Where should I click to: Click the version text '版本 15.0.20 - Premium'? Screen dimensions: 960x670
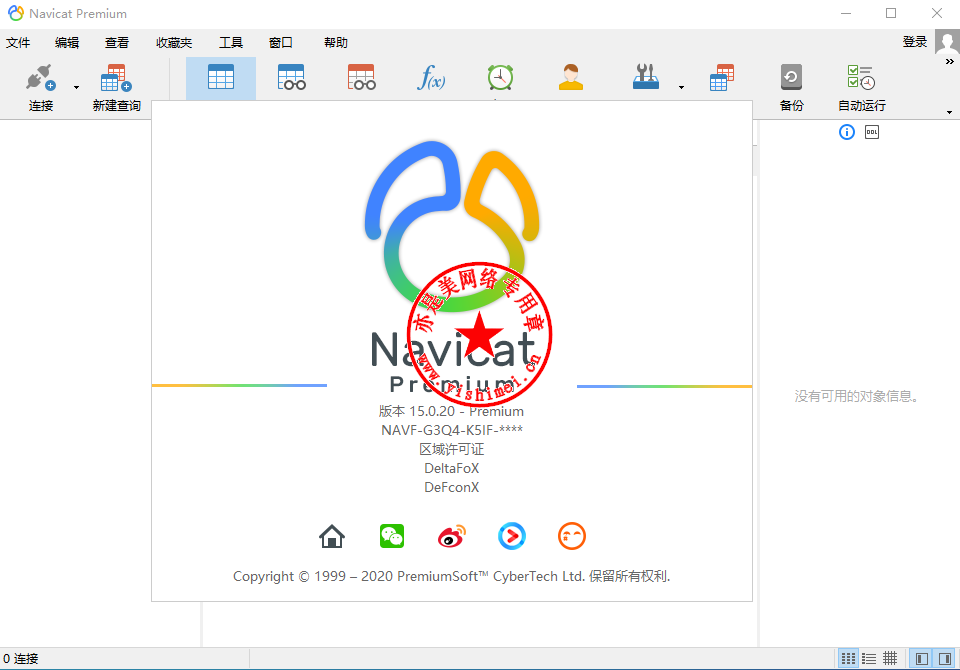[451, 412]
